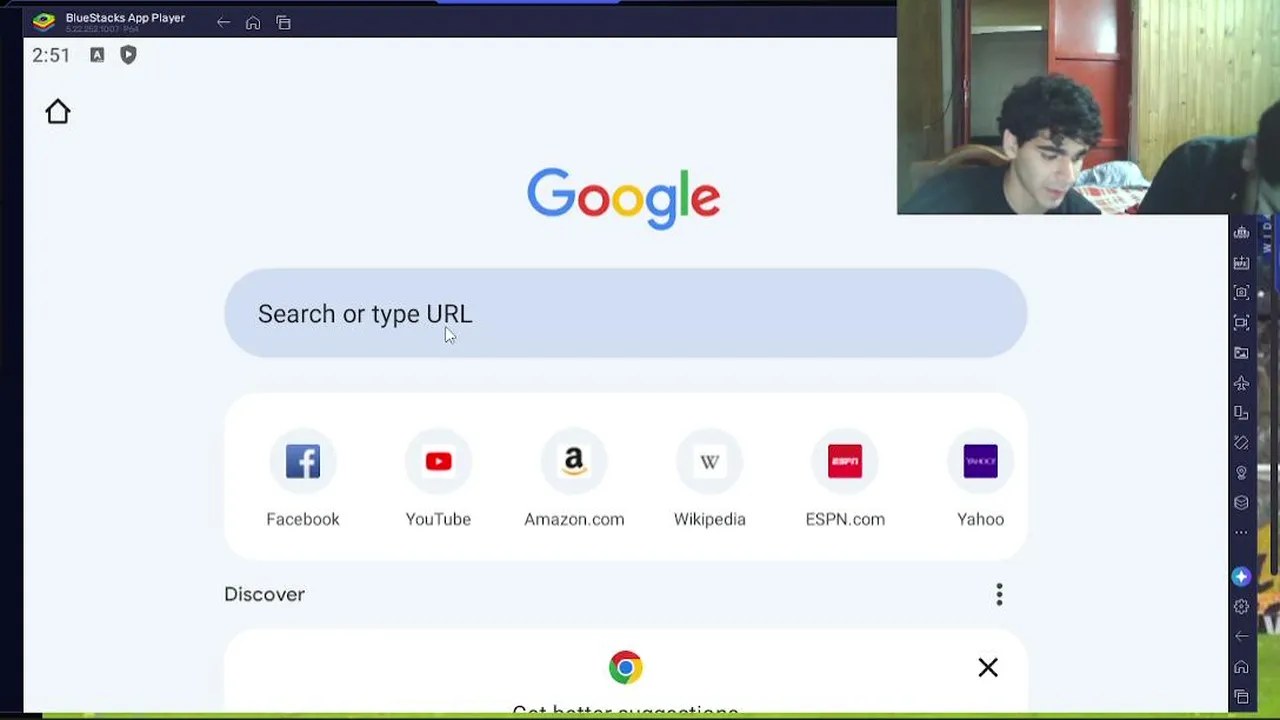Open recent apps from right sidebar
Viewport: 1280px width, 720px height.
coord(1241,697)
